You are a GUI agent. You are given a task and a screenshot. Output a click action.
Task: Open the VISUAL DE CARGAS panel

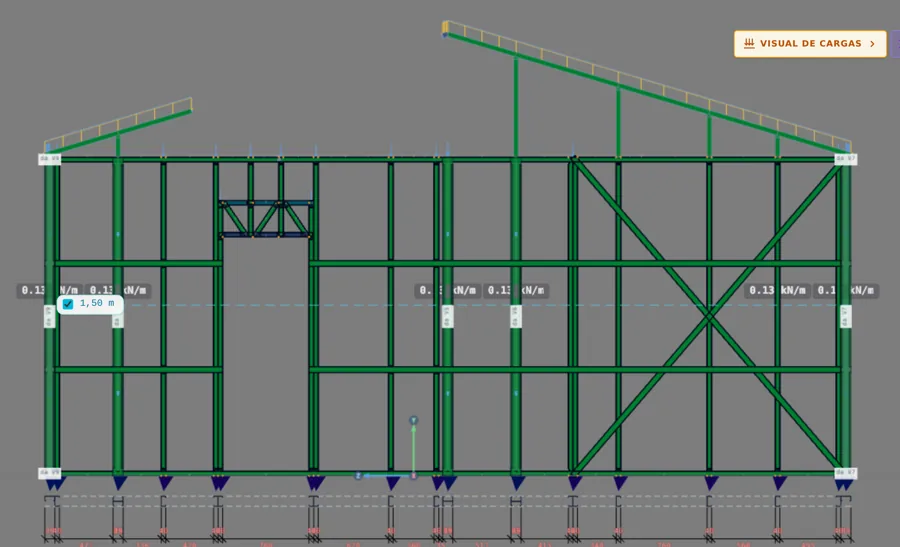coord(810,44)
